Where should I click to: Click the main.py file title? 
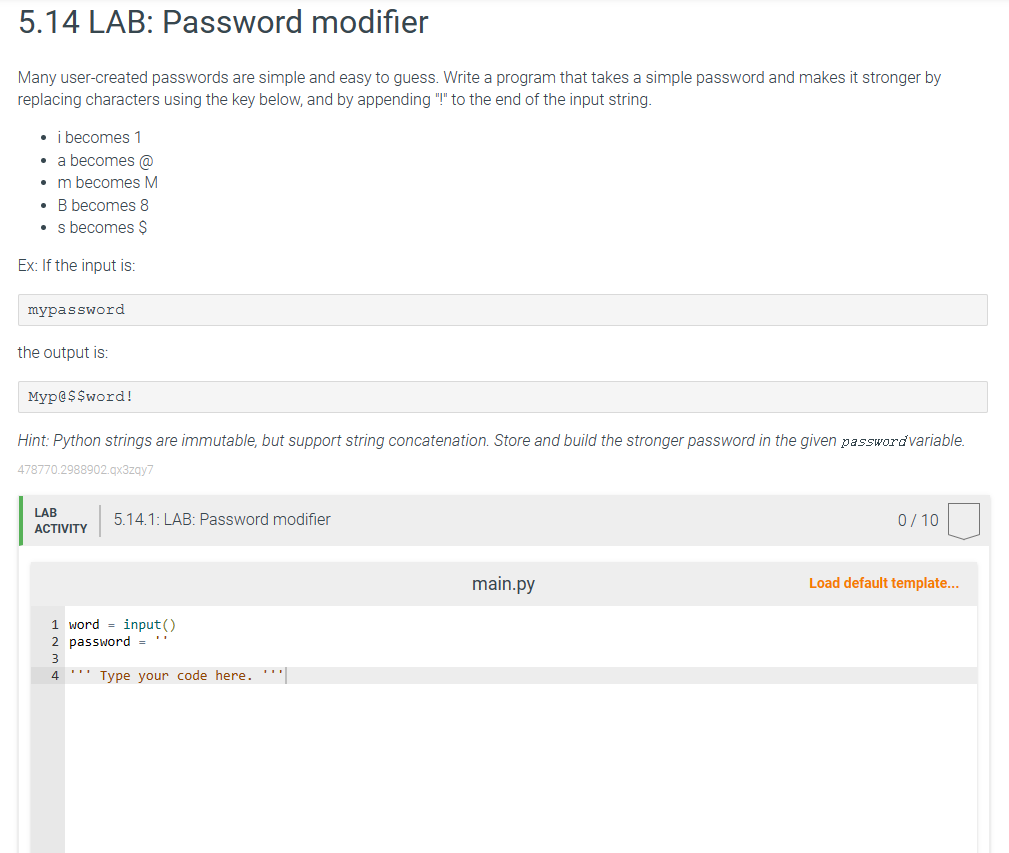[x=503, y=583]
